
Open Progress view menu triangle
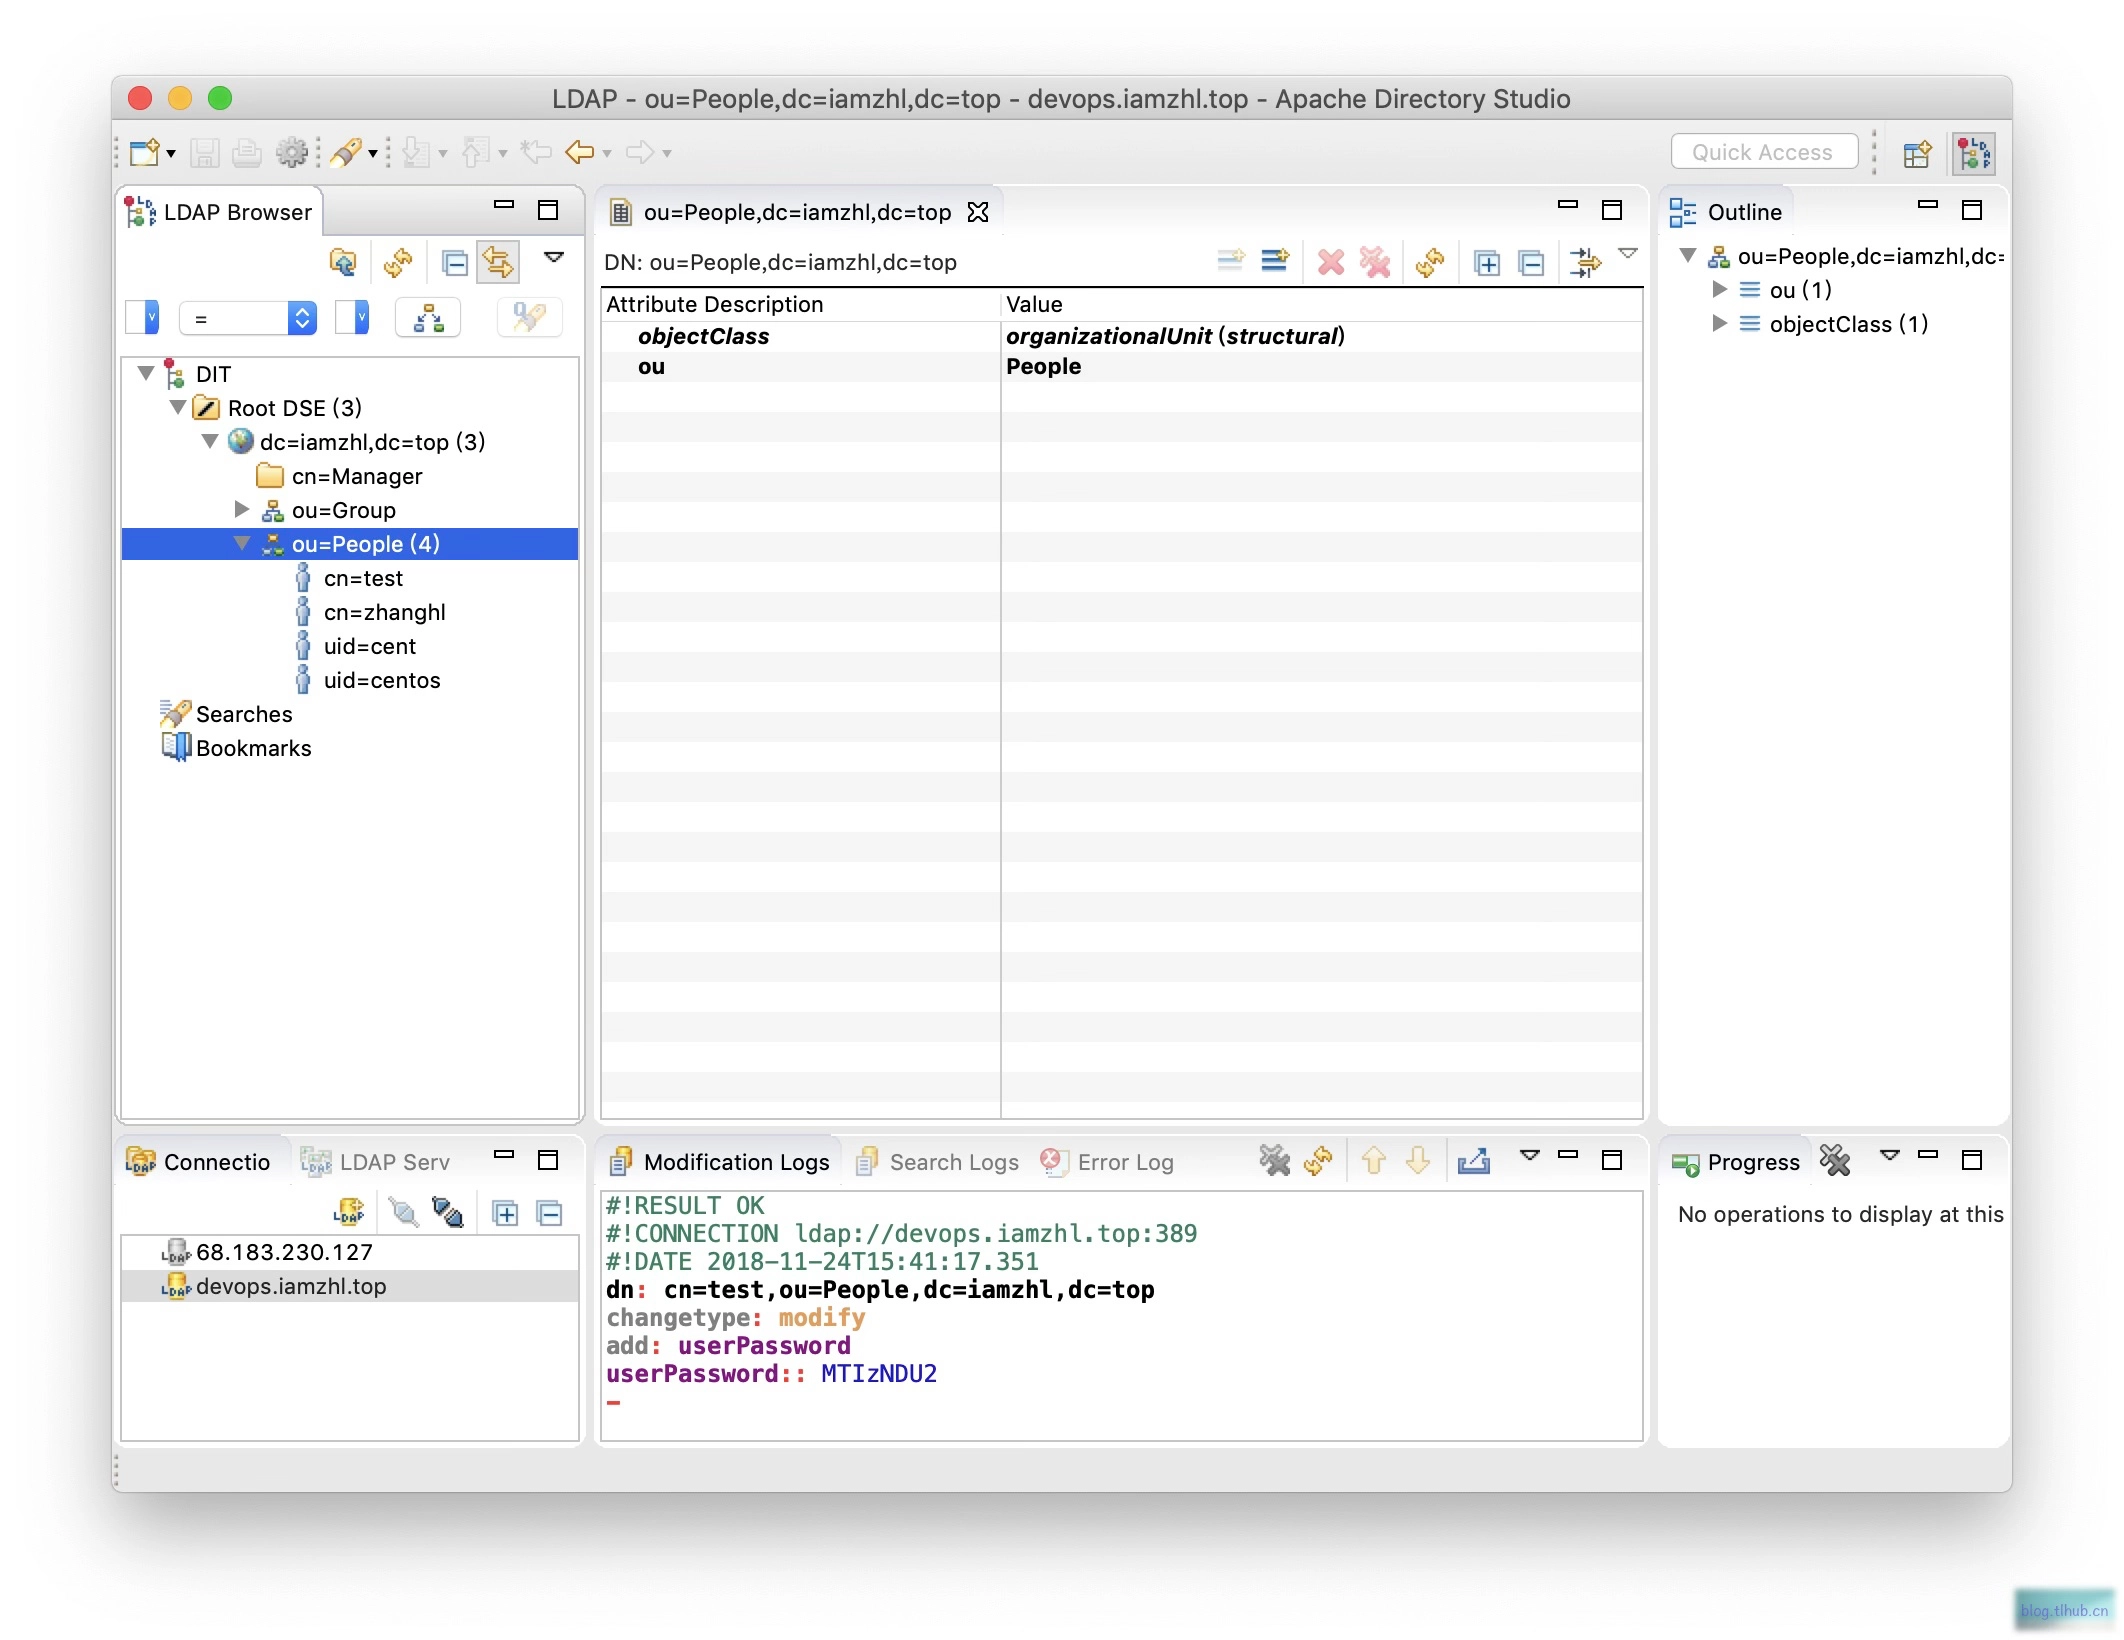1890,1156
